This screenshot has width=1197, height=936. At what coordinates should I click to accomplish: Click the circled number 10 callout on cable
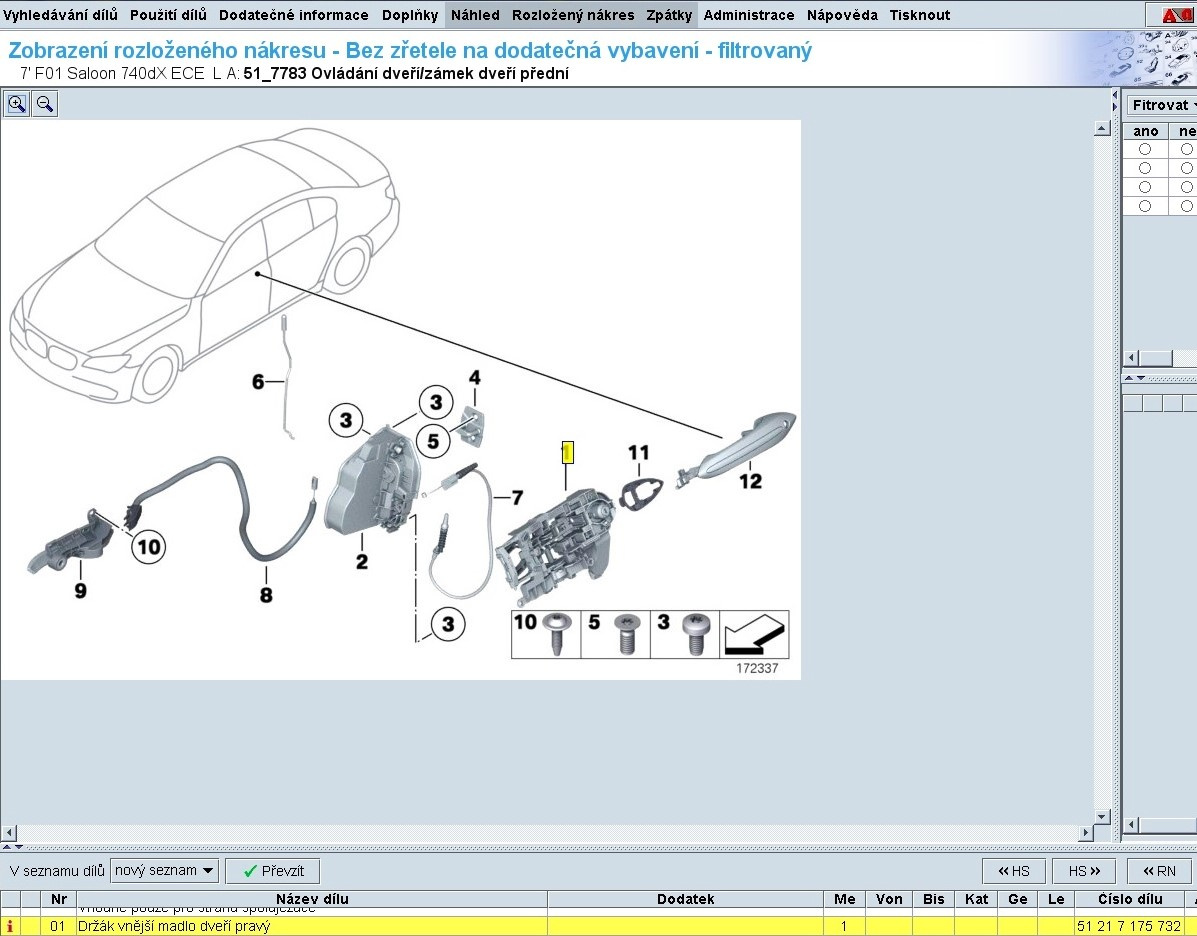point(148,546)
